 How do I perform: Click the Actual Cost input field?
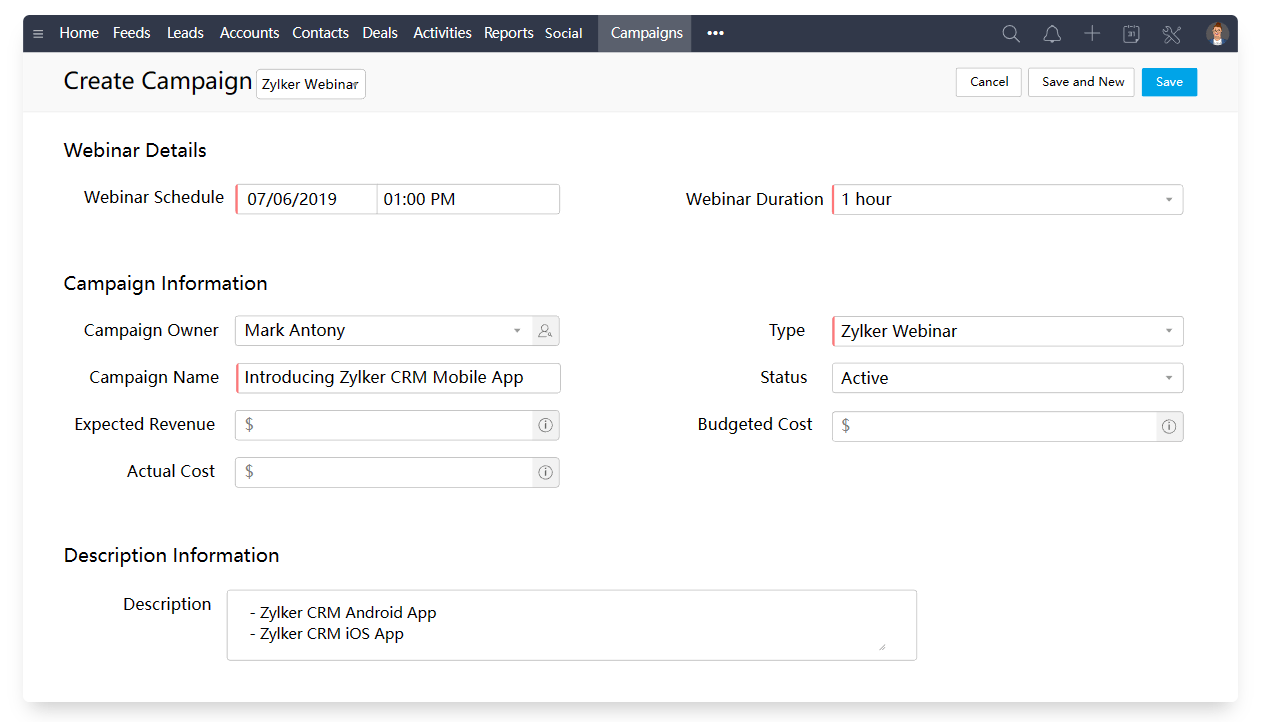point(385,472)
